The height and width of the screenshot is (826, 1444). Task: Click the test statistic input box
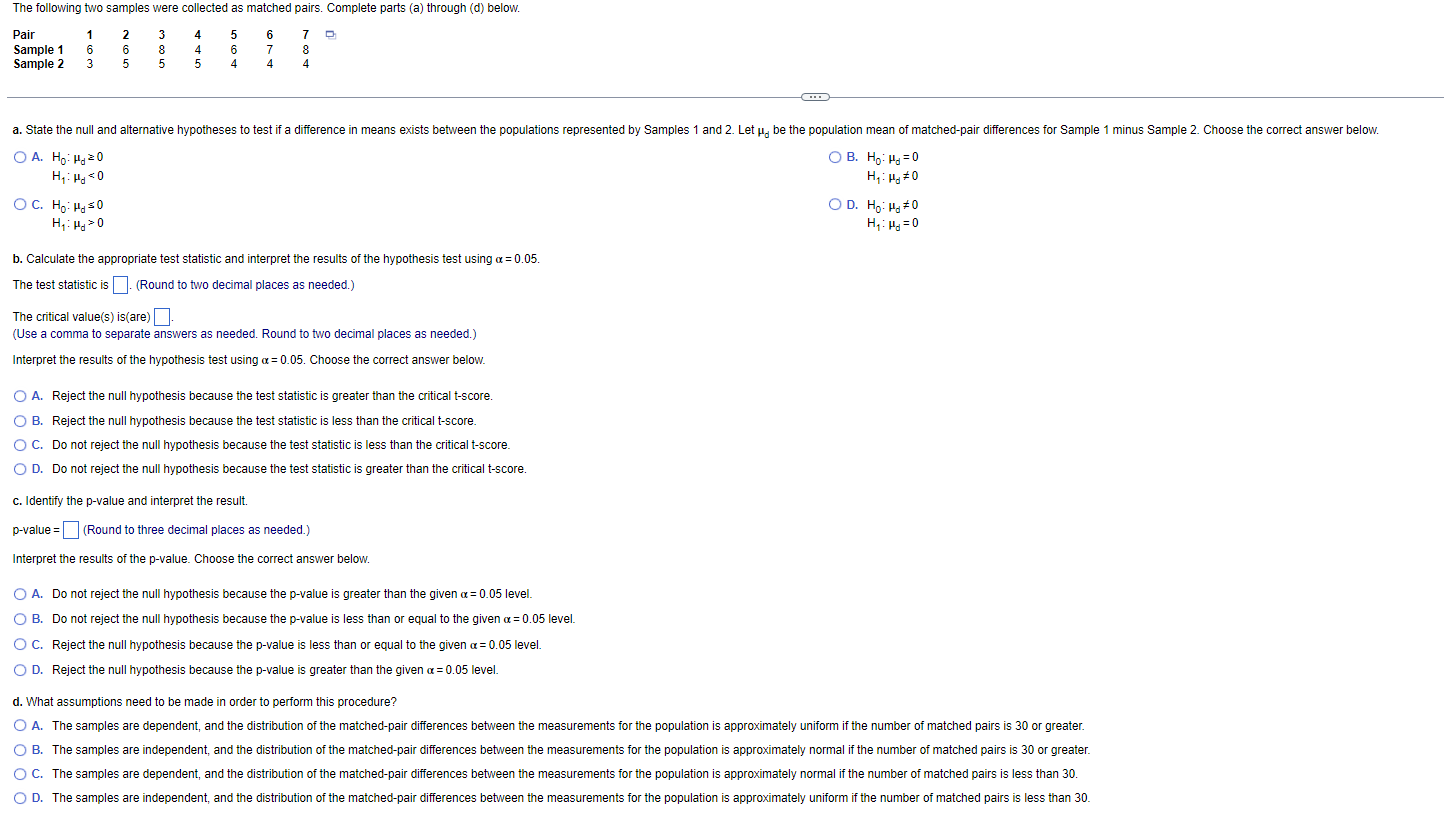tap(120, 285)
